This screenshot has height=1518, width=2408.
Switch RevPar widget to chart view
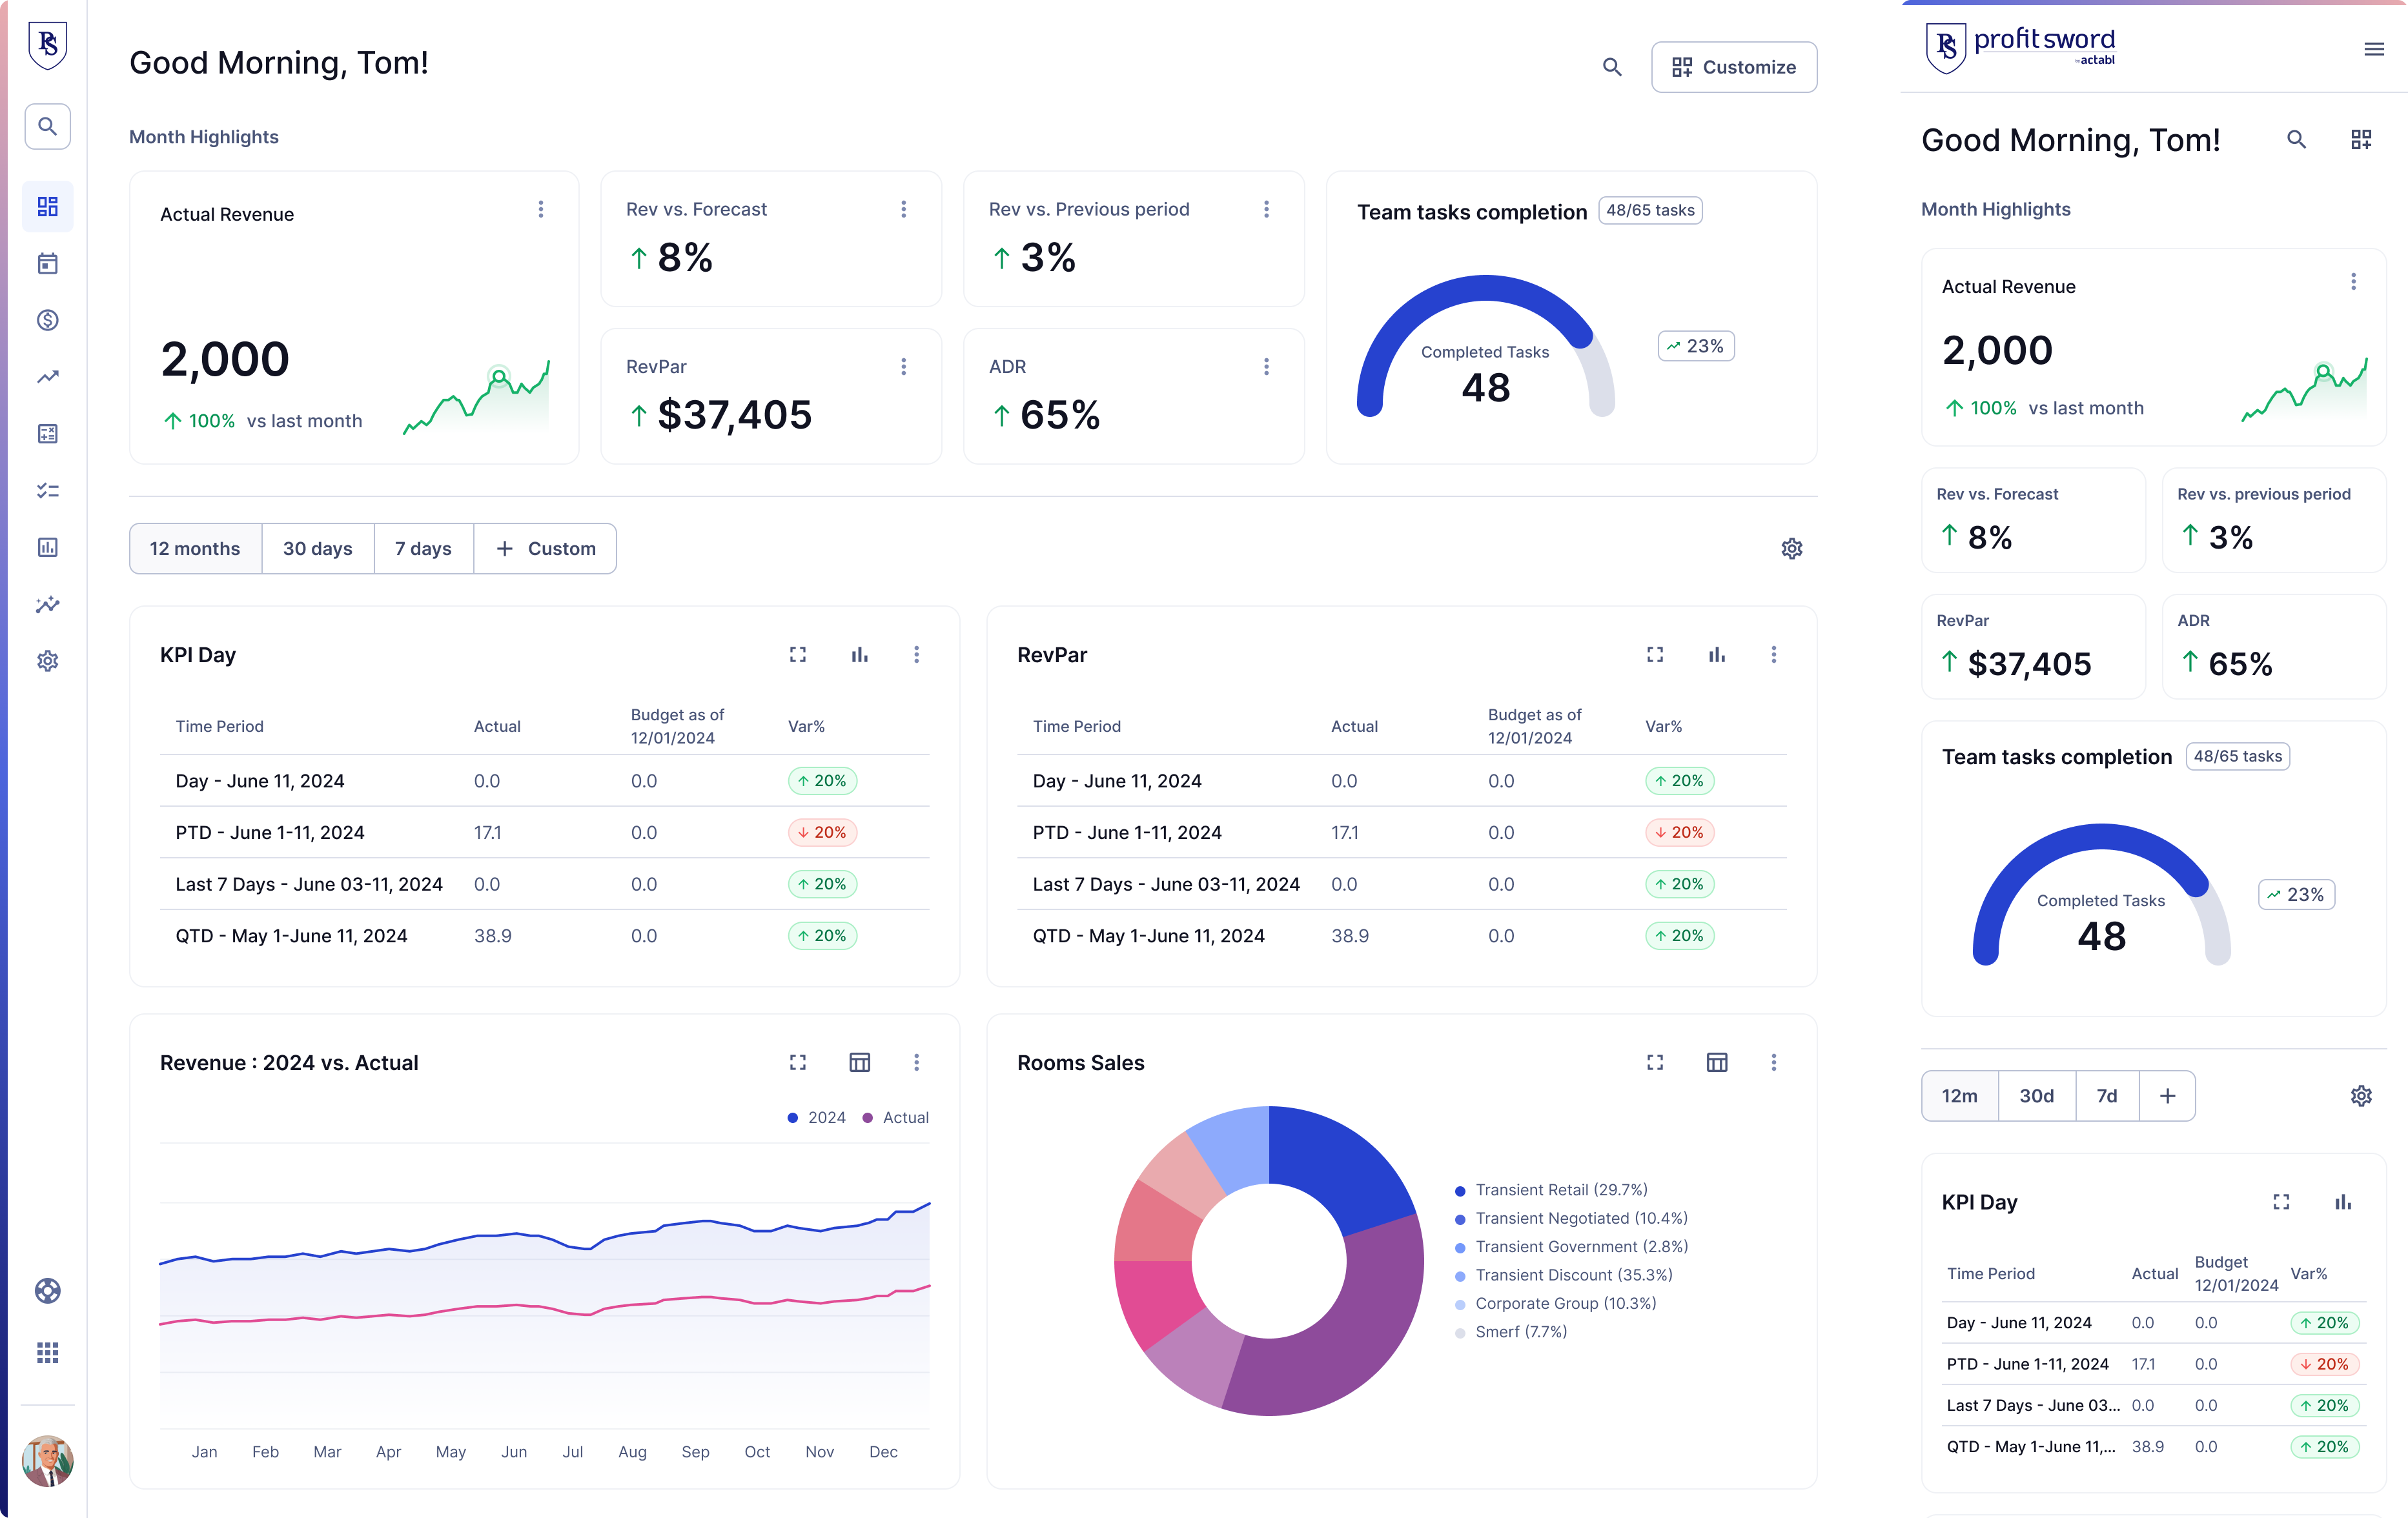[x=1717, y=654]
